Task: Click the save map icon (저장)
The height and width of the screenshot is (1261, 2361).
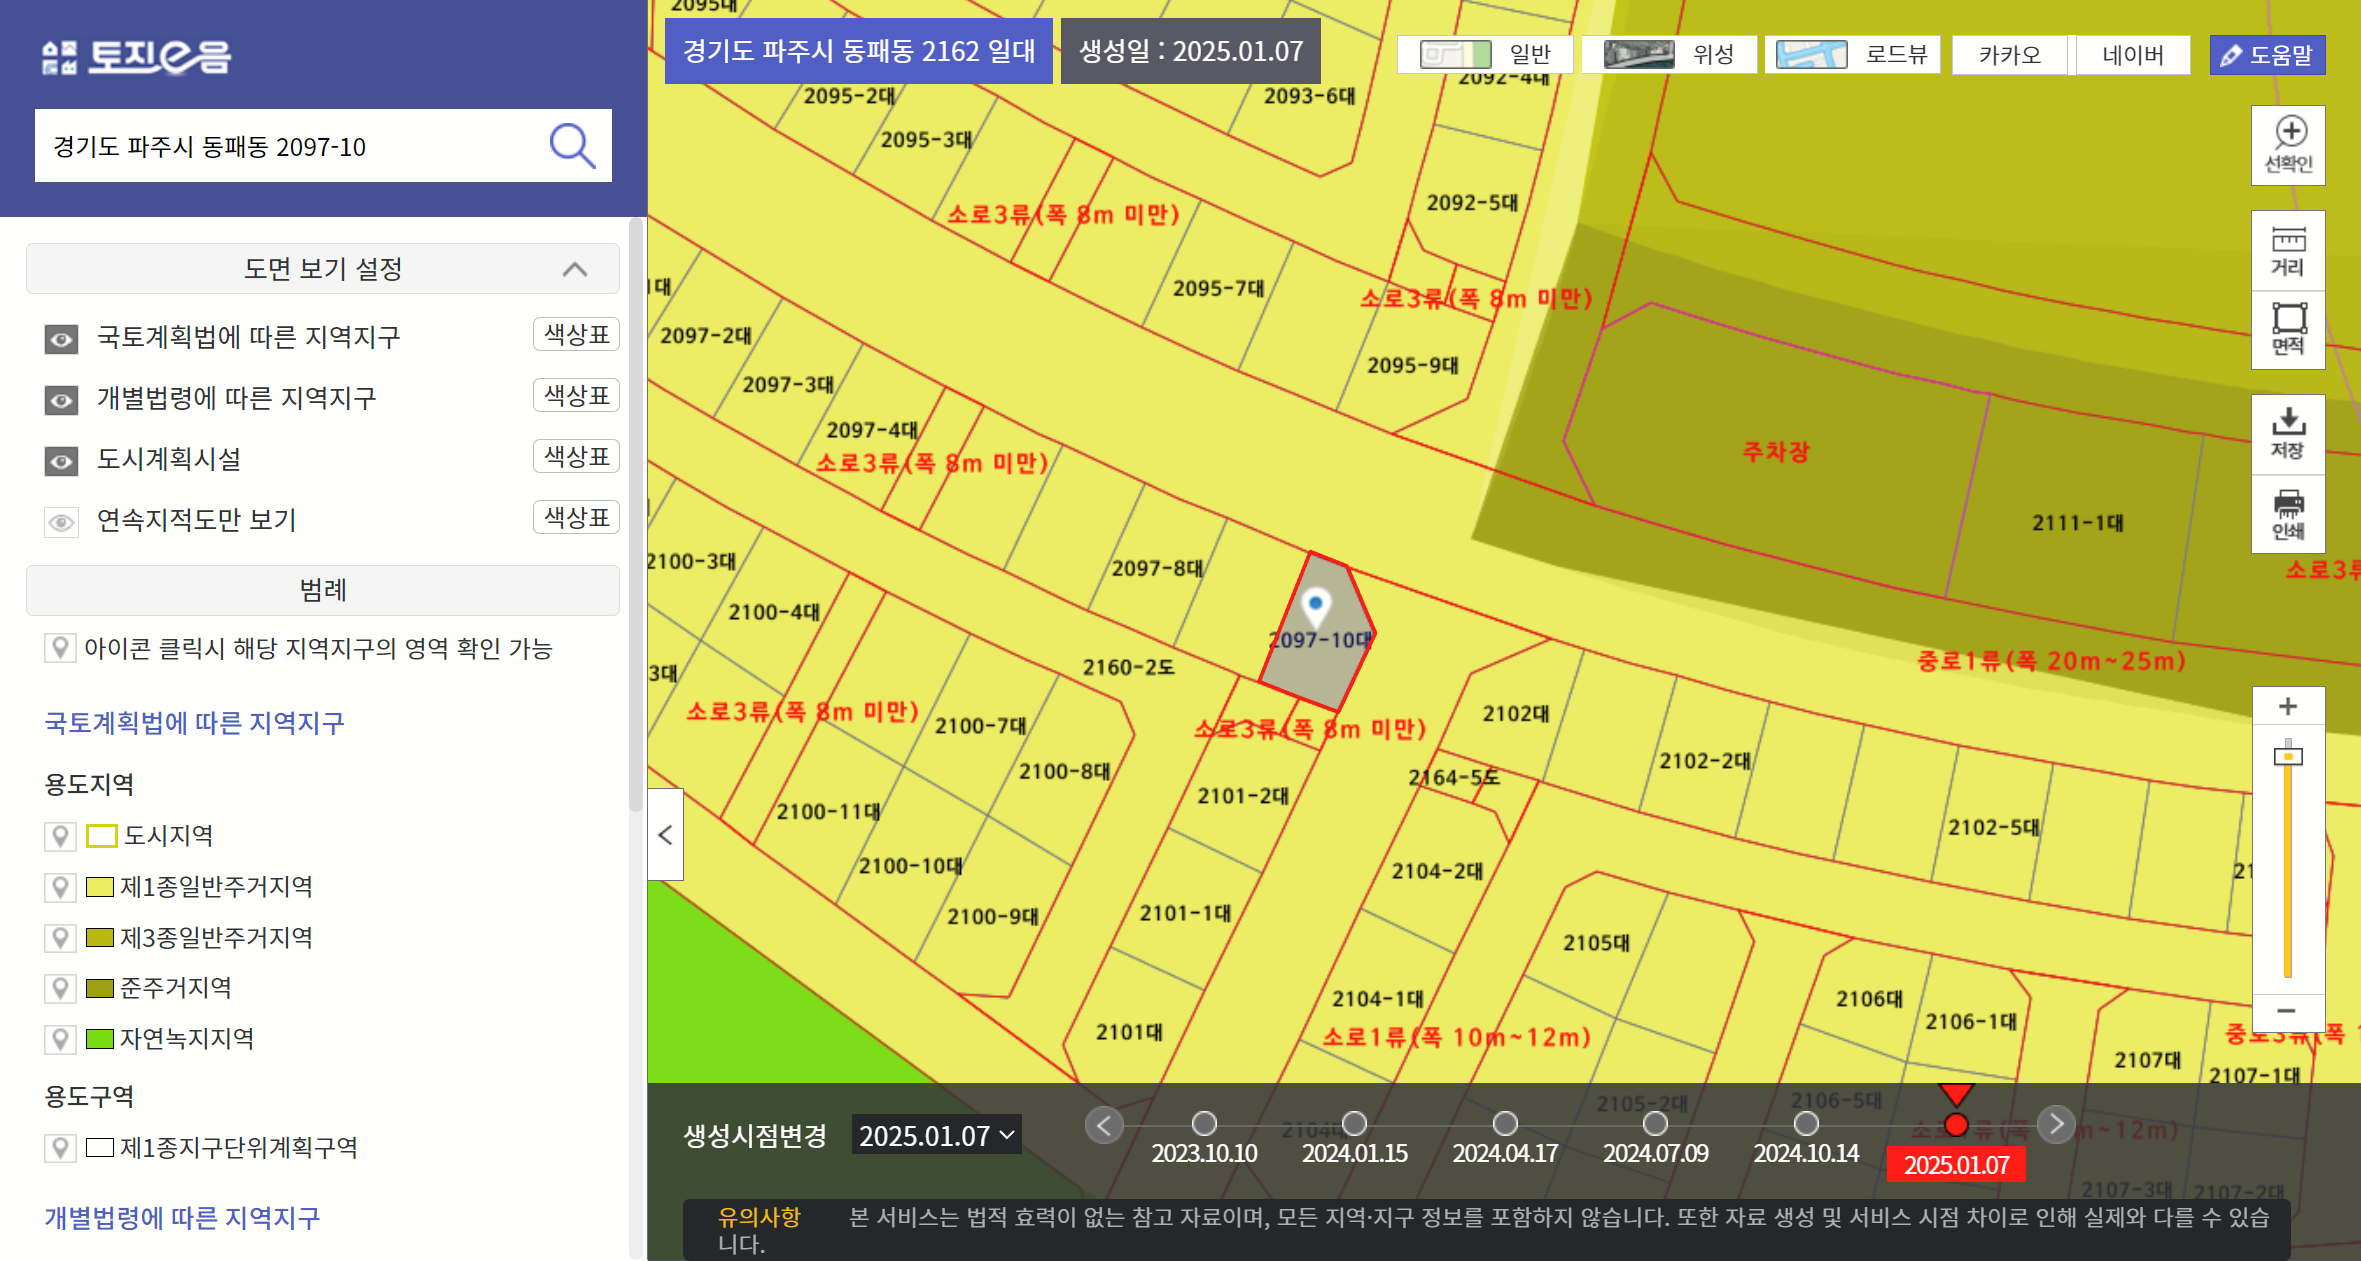Action: click(2287, 433)
